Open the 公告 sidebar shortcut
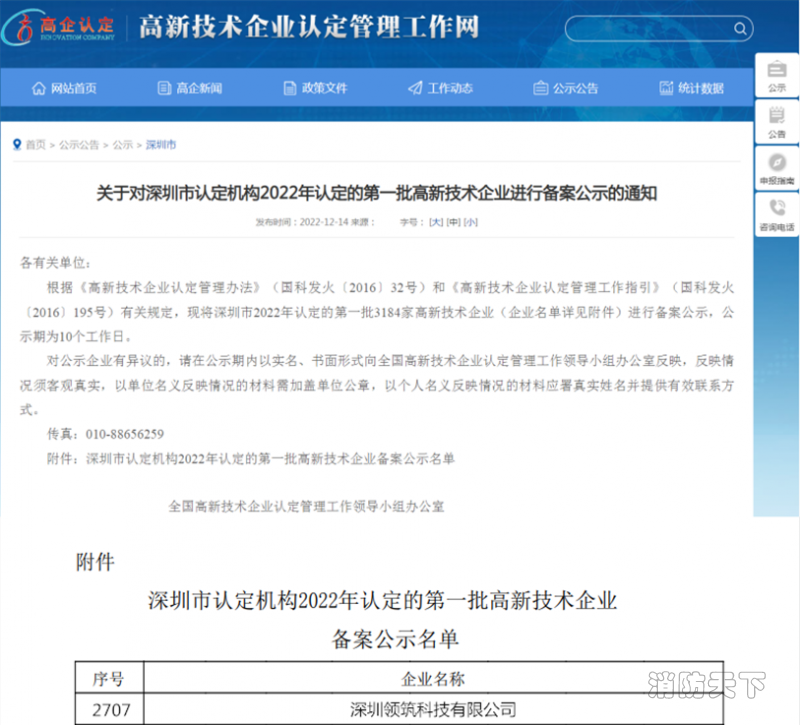This screenshot has width=800, height=725. (x=777, y=122)
